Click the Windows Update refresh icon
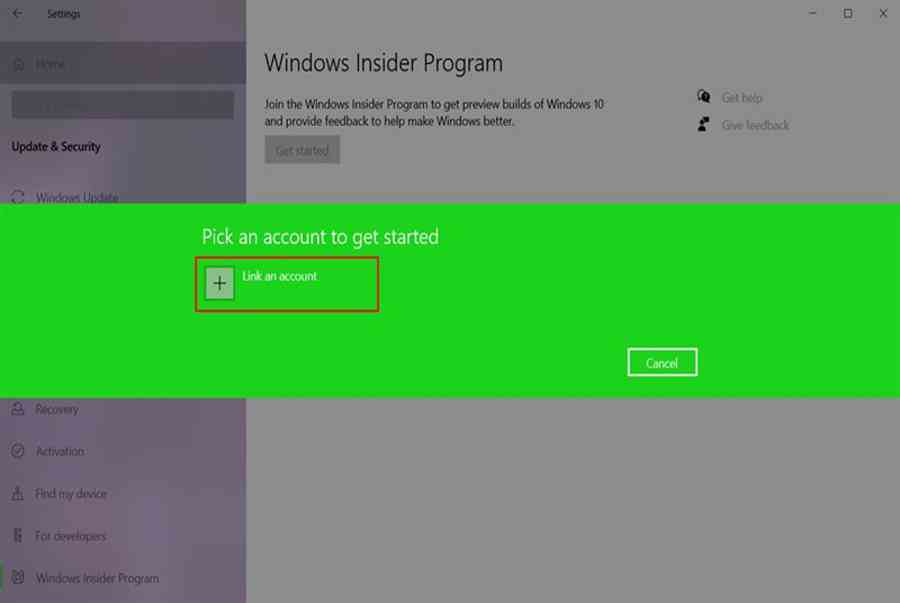Image resolution: width=900 pixels, height=603 pixels. (x=18, y=197)
